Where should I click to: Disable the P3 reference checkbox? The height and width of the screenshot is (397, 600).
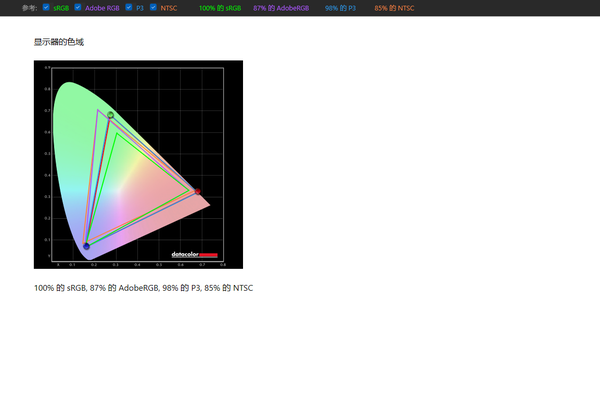click(129, 7)
